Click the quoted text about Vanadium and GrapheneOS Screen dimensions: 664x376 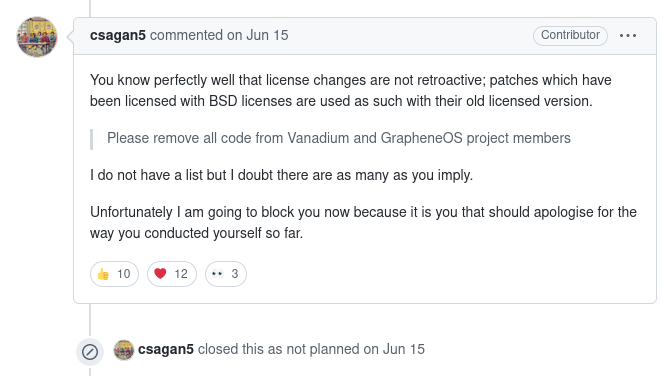[x=338, y=138]
